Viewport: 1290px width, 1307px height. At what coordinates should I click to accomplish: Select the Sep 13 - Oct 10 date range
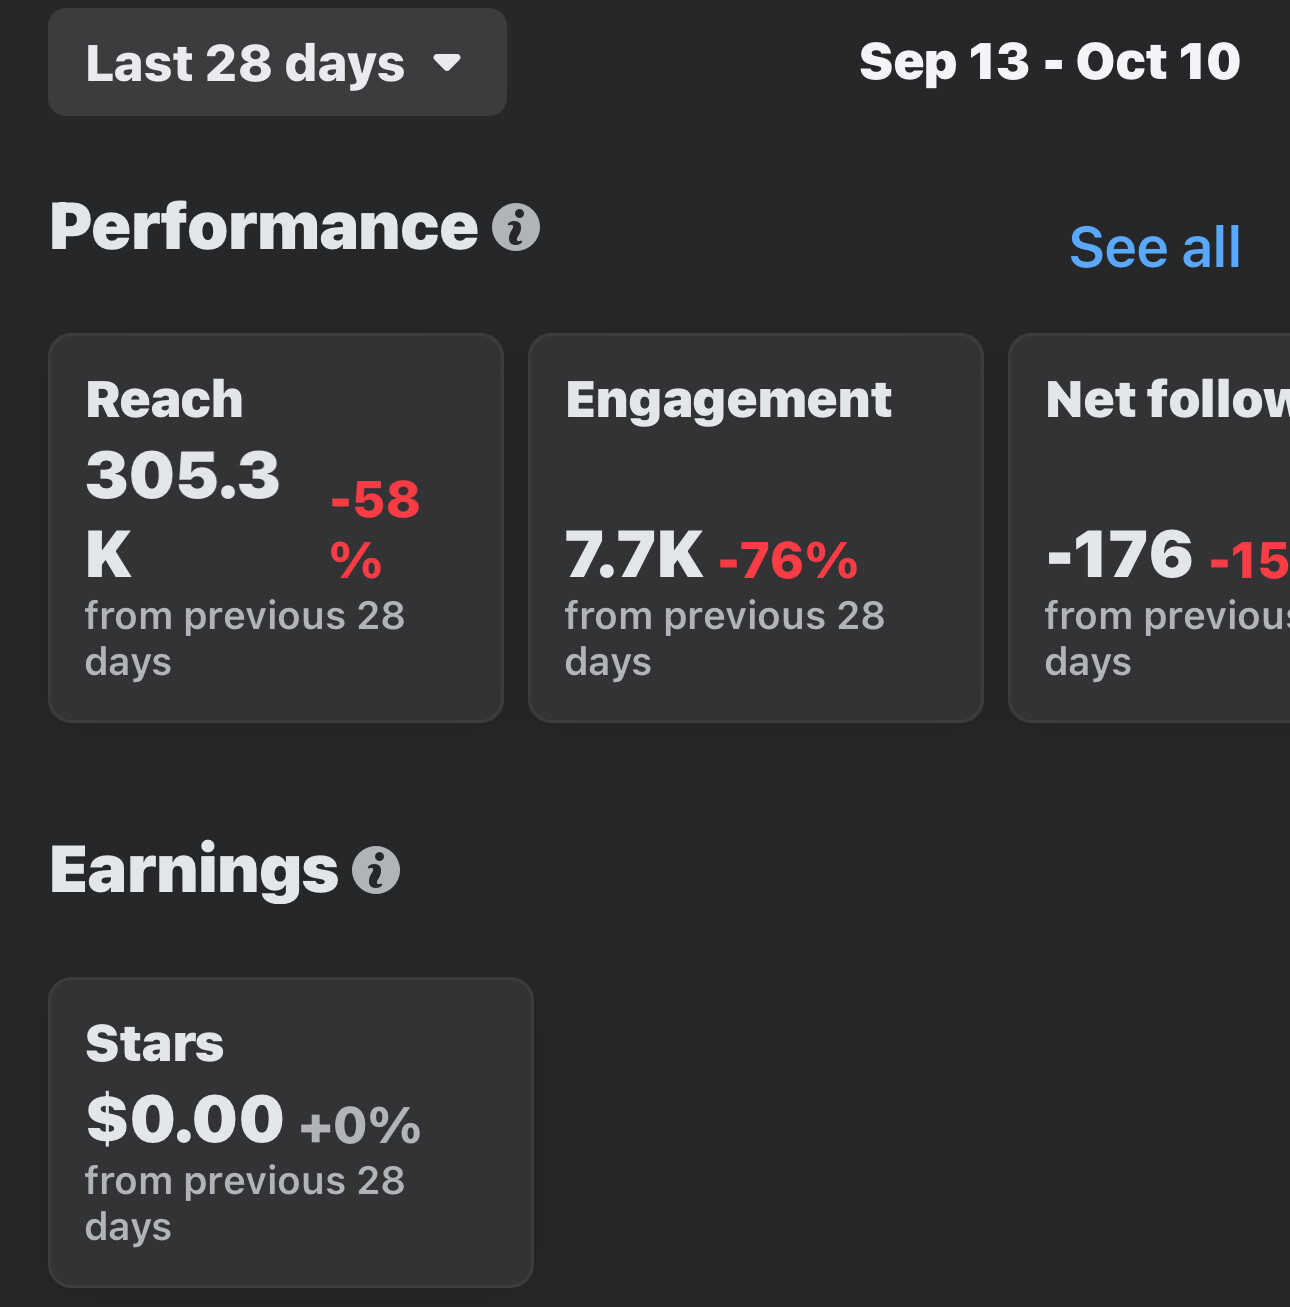(1049, 62)
